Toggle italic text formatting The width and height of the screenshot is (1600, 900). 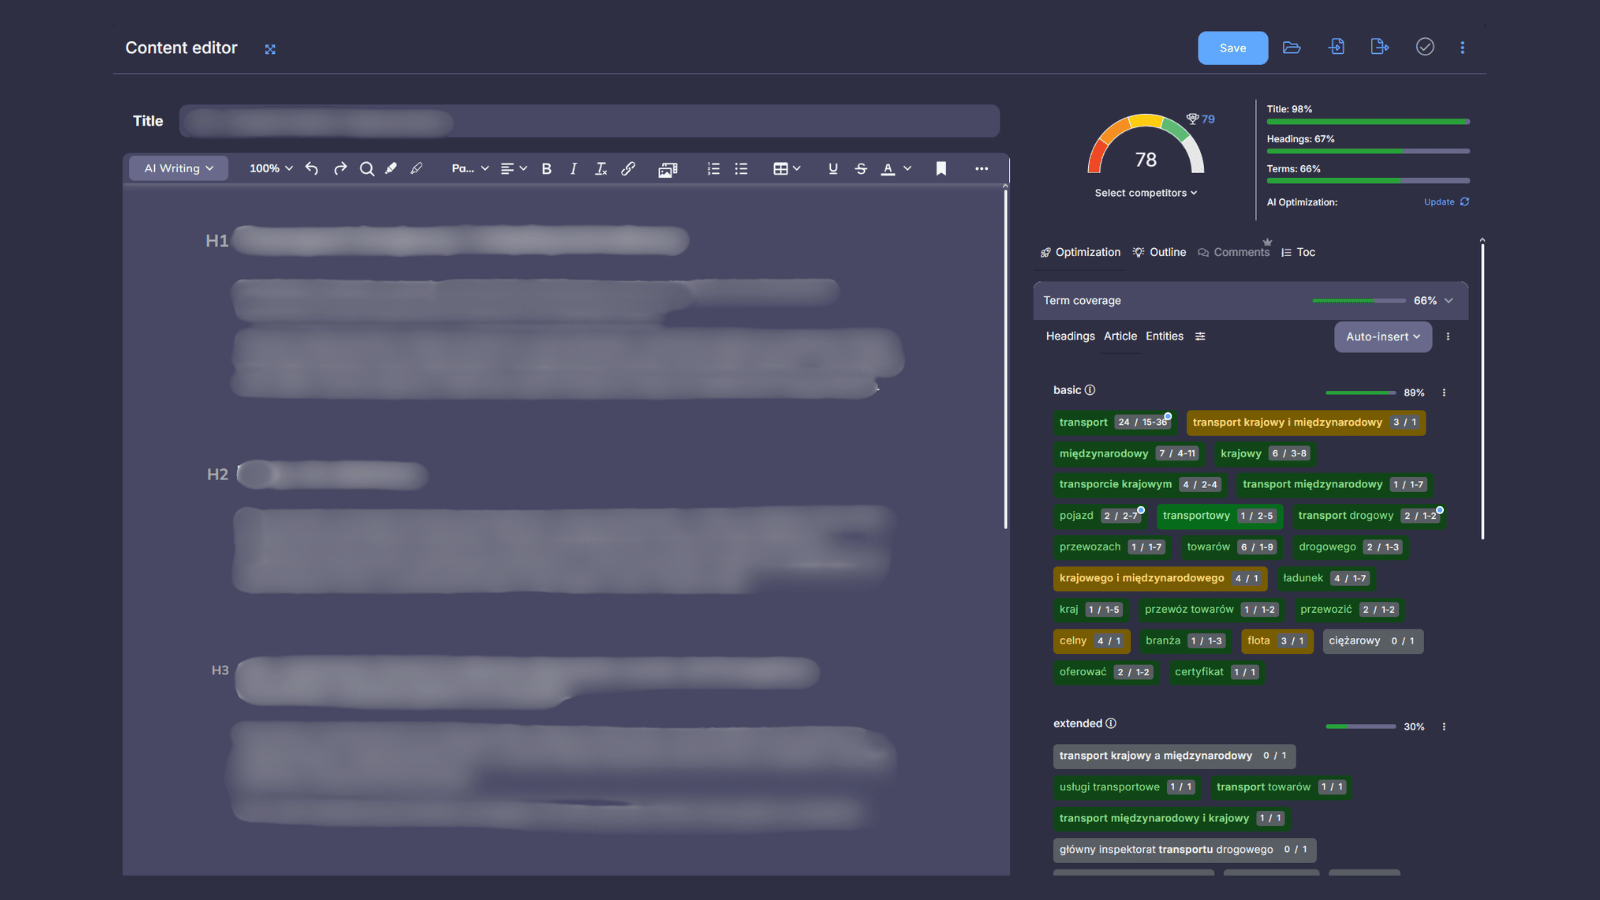[x=573, y=169]
